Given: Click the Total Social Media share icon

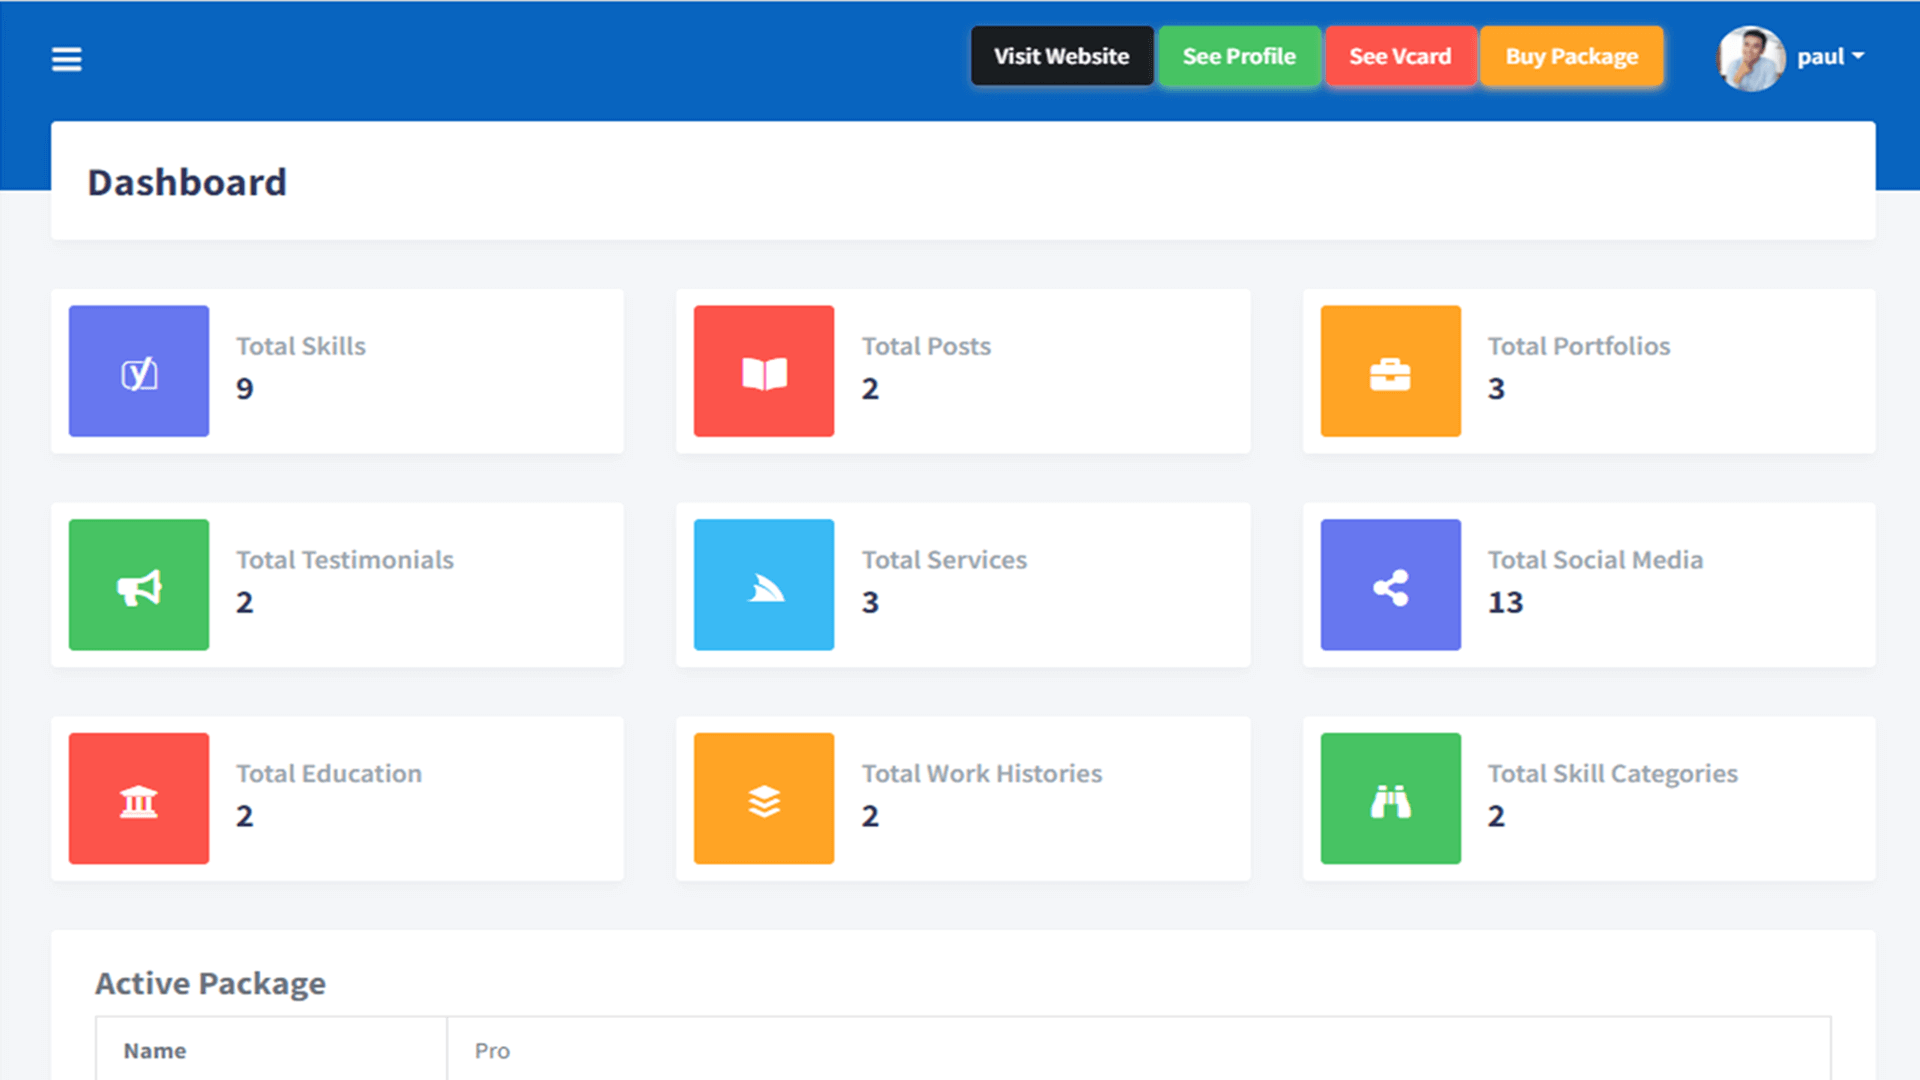Looking at the screenshot, I should click(x=1390, y=584).
